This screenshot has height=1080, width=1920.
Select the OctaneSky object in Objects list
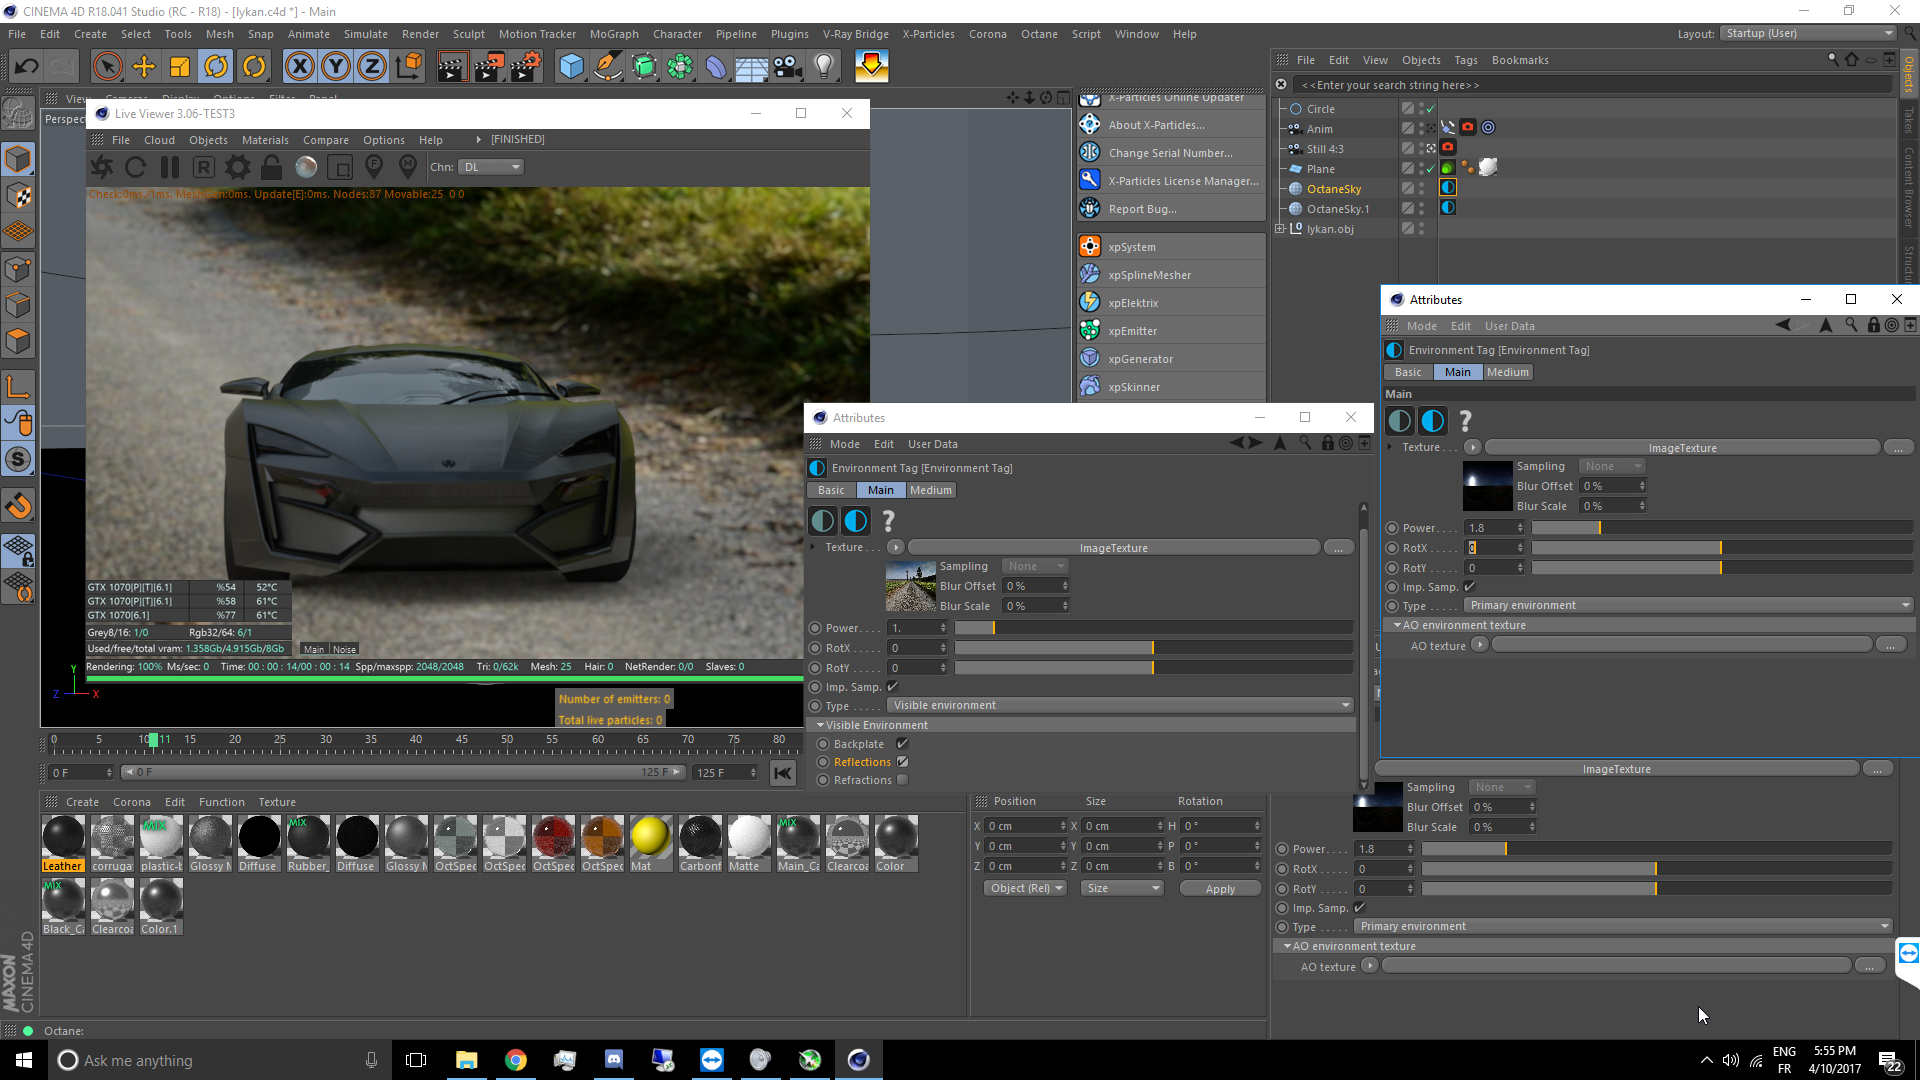tap(1333, 189)
